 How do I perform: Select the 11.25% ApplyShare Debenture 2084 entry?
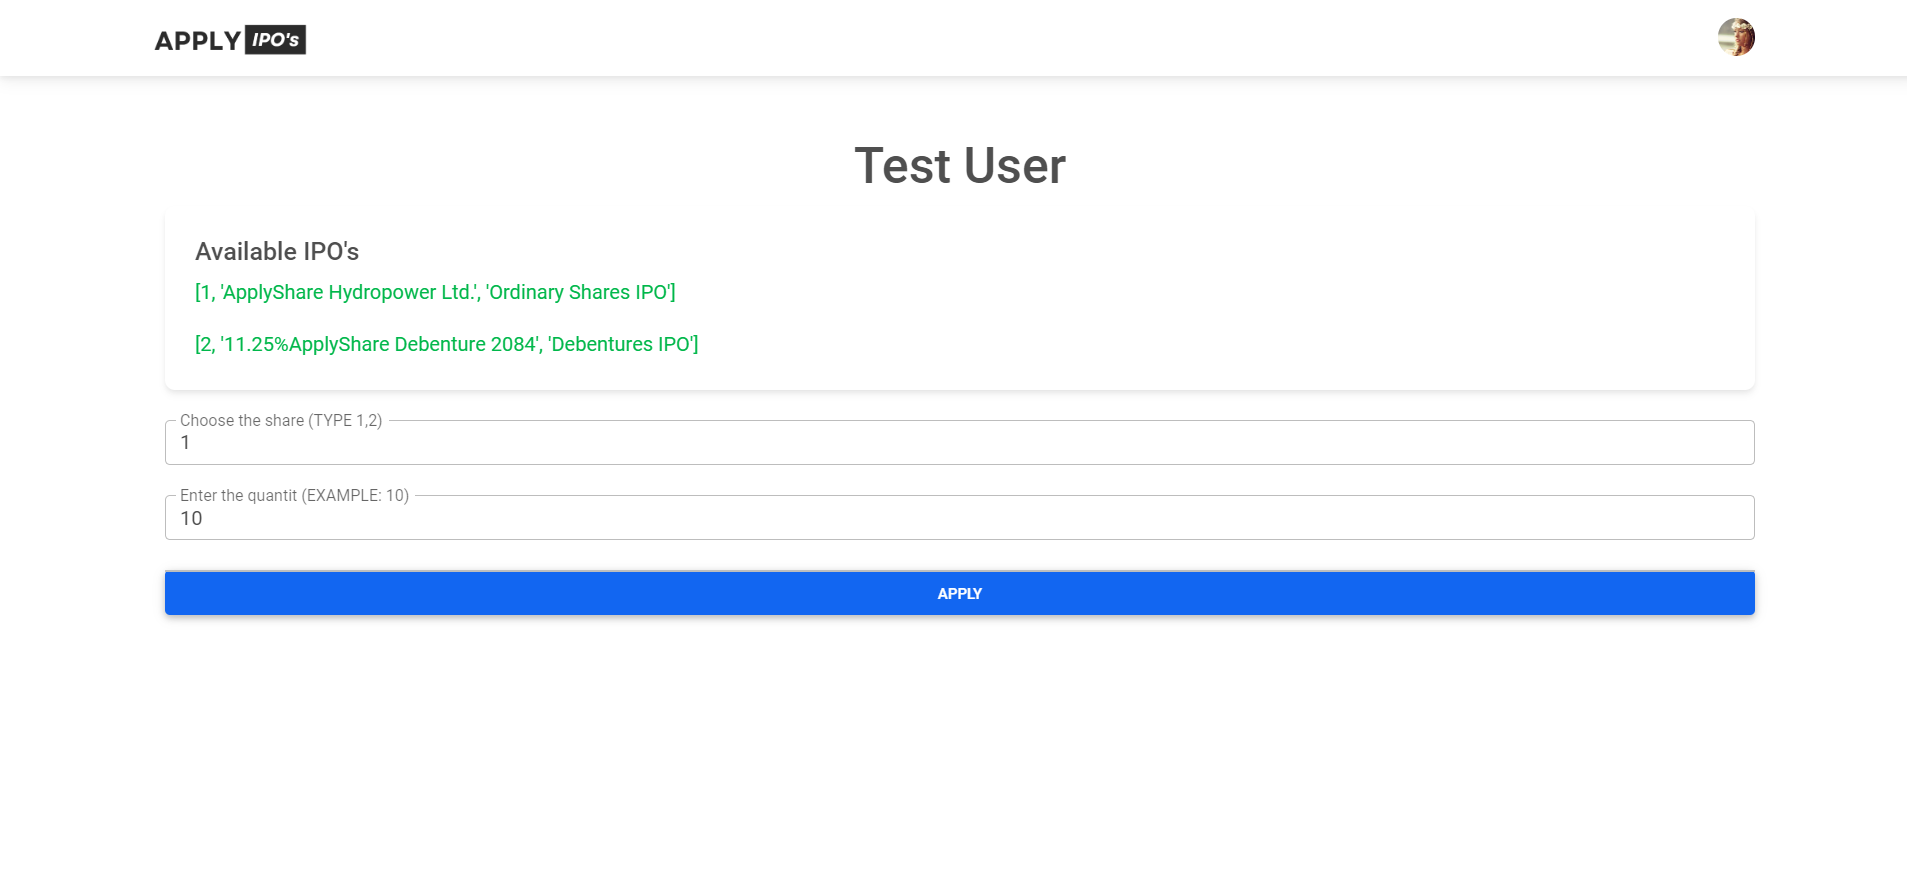pyautogui.click(x=446, y=344)
